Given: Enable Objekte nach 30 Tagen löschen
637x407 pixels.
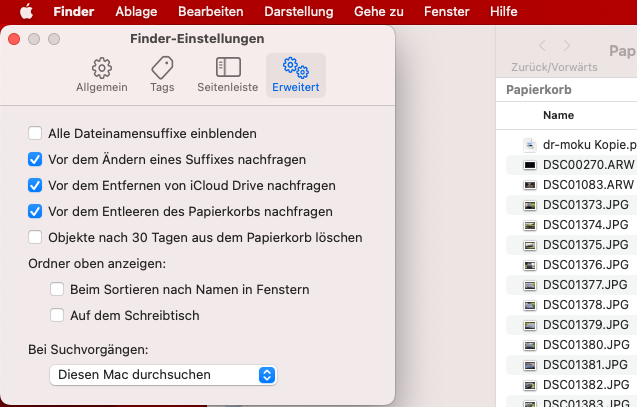Looking at the screenshot, I should (35, 237).
